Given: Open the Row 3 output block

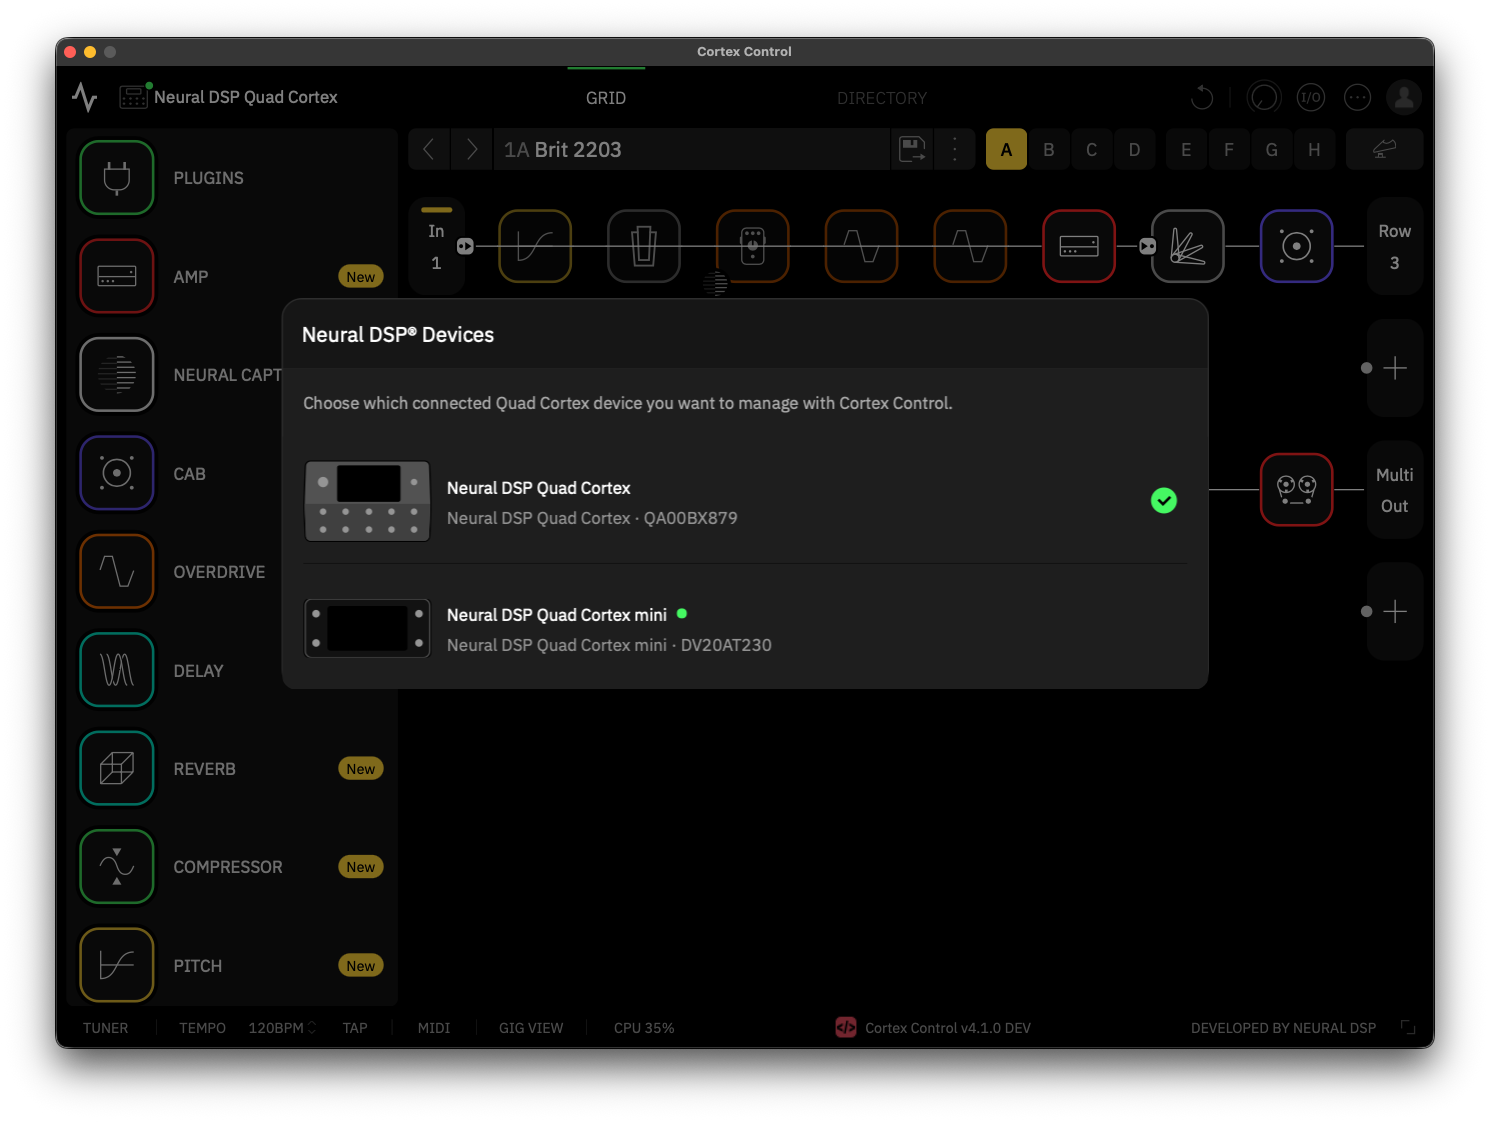Looking at the screenshot, I should (x=1394, y=246).
